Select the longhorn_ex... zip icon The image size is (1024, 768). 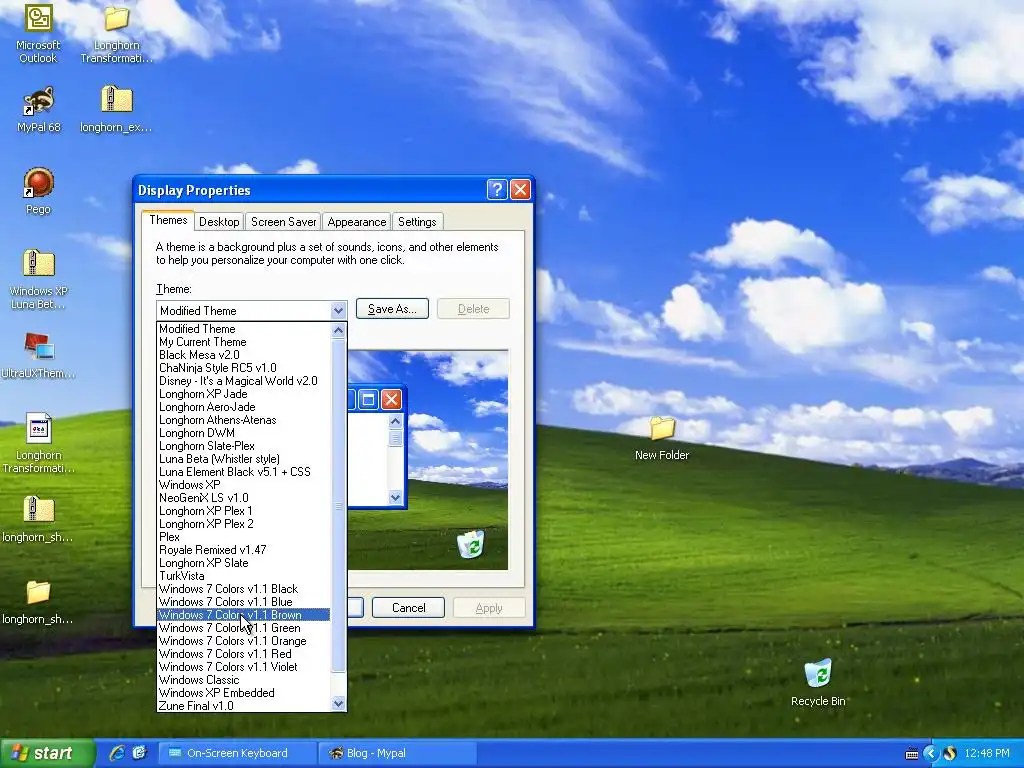pyautogui.click(x=116, y=109)
